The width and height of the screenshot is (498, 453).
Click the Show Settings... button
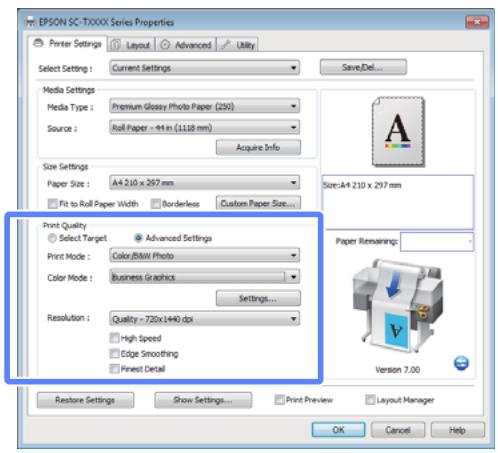[203, 400]
